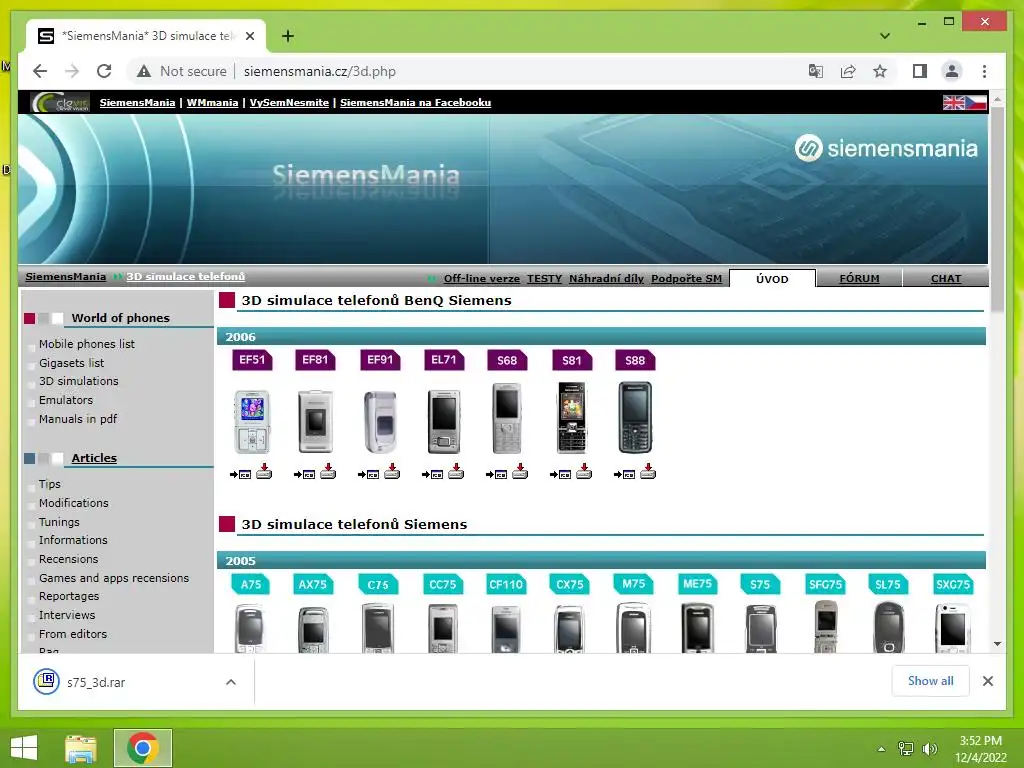Viewport: 1024px width, 768px height.
Task: Open s75_3d.rar download options chevron
Action: point(231,682)
